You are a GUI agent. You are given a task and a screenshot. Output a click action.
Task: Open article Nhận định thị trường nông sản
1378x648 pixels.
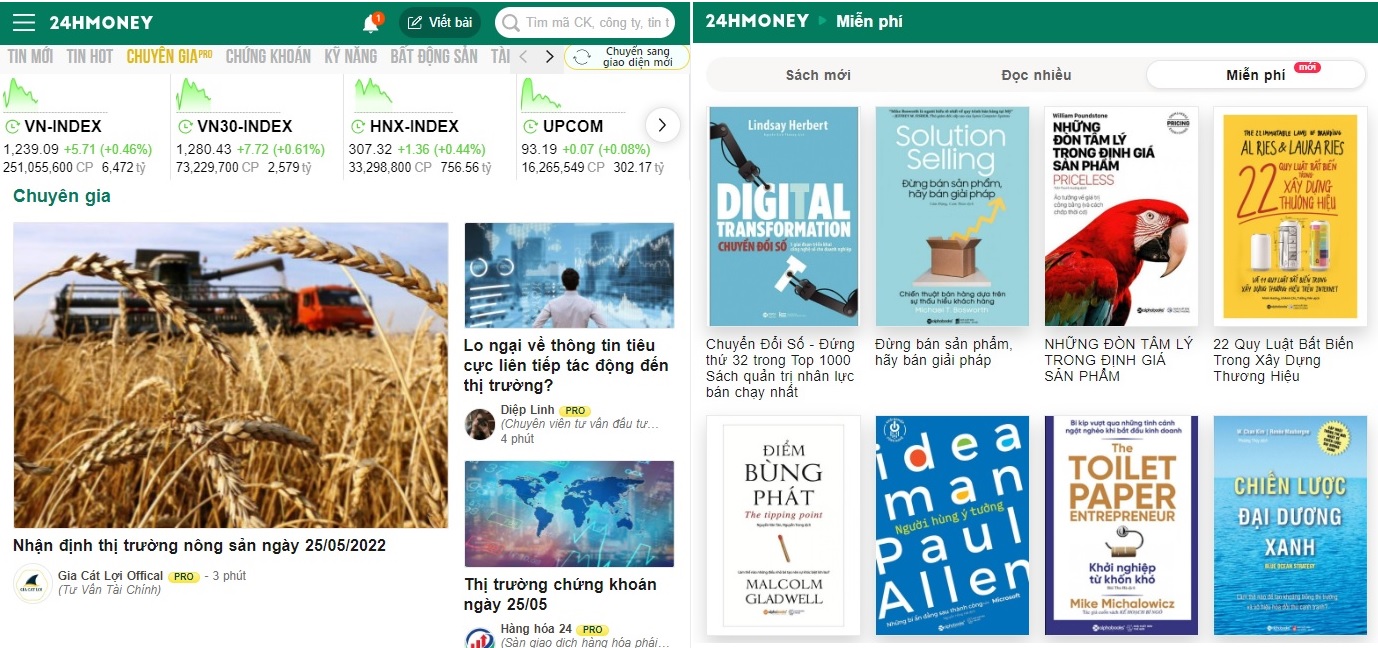click(199, 546)
